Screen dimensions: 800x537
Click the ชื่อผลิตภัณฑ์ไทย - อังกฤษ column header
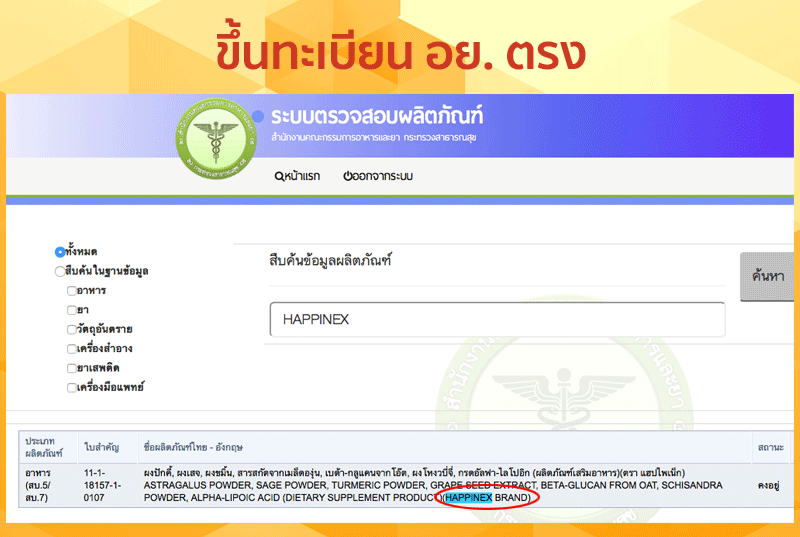coord(445,447)
